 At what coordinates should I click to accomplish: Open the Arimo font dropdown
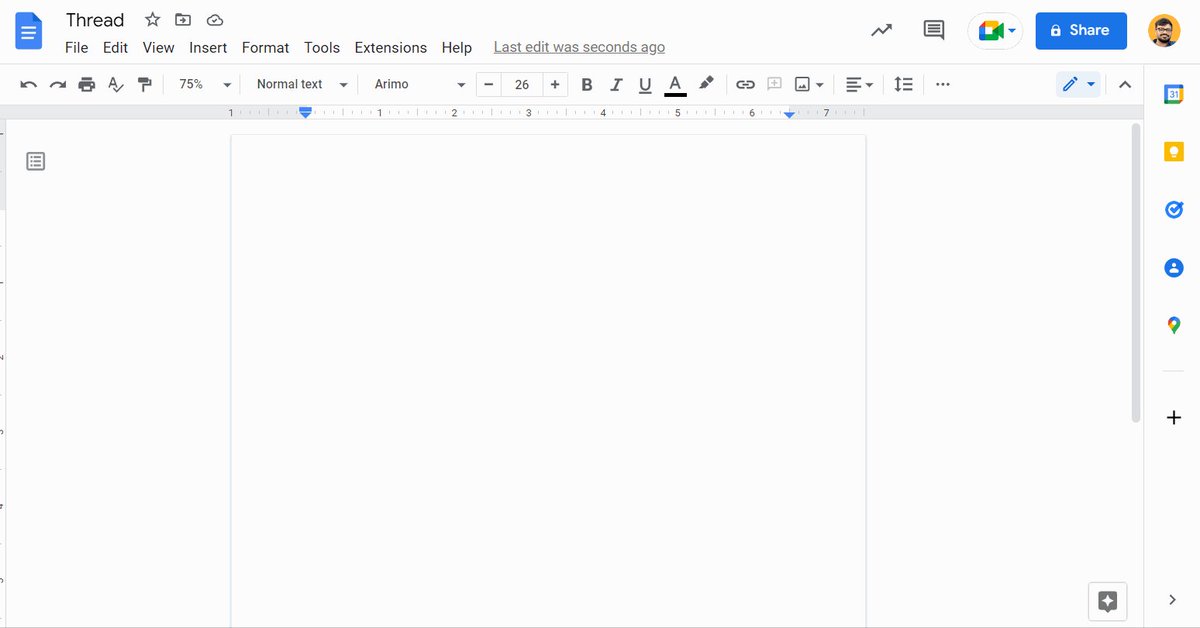click(420, 85)
